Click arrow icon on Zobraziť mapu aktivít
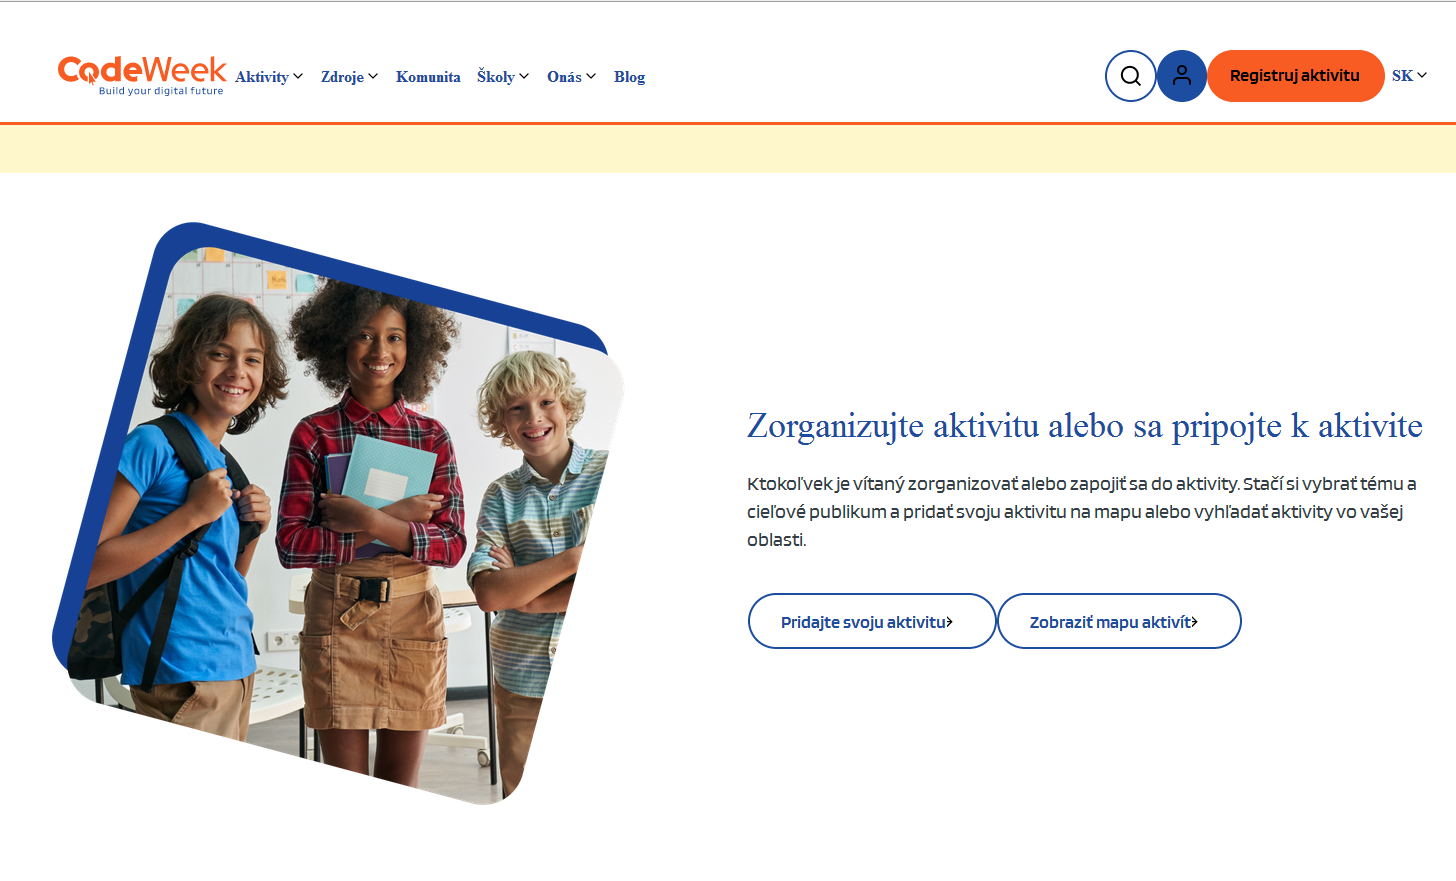This screenshot has height=881, width=1456. tap(1195, 622)
